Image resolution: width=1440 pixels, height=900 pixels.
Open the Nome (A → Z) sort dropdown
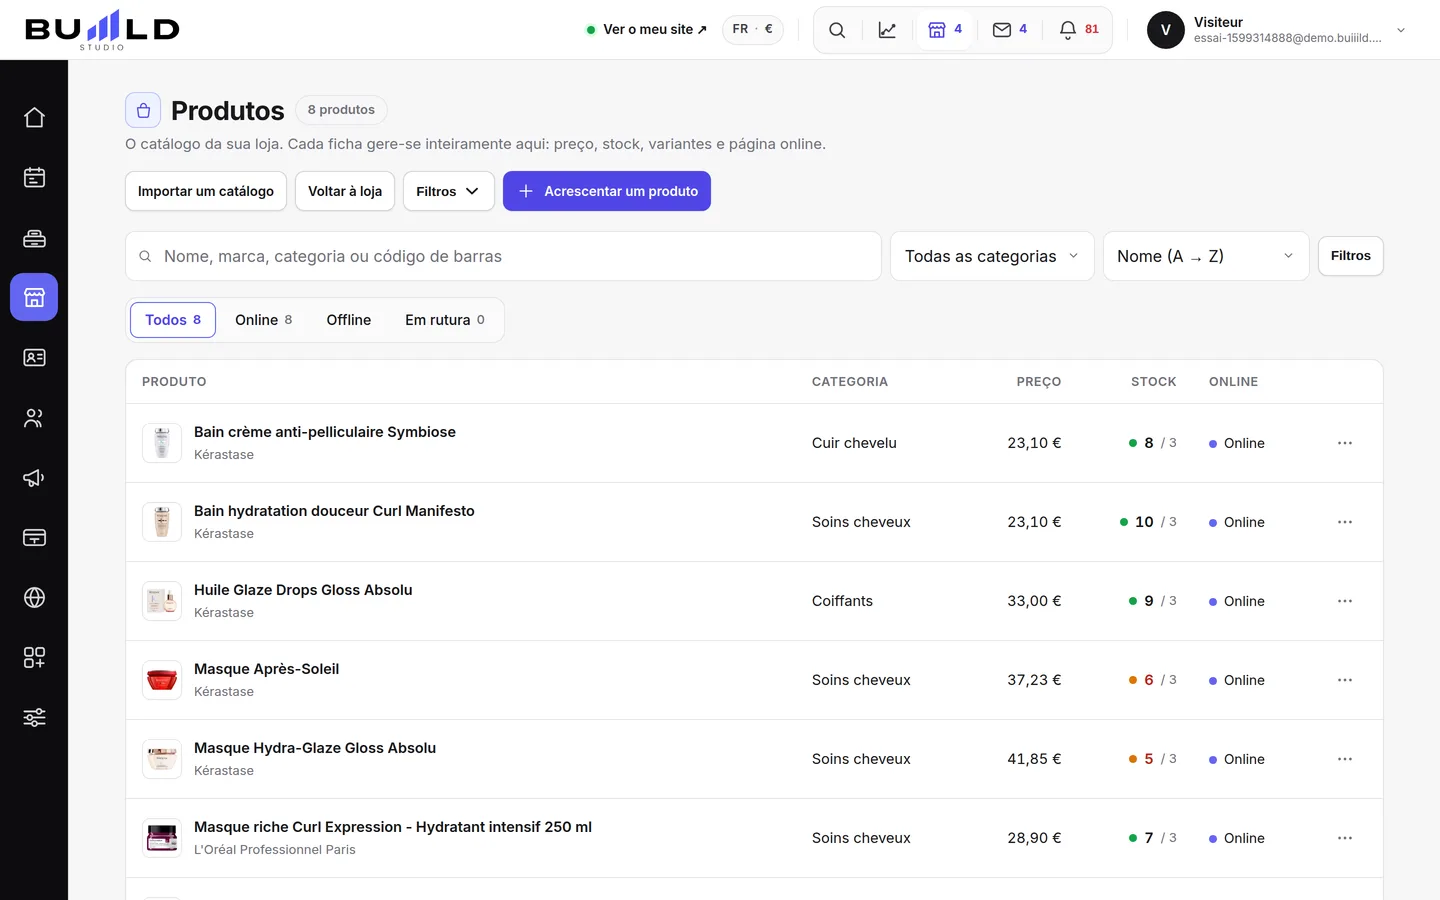(1206, 256)
